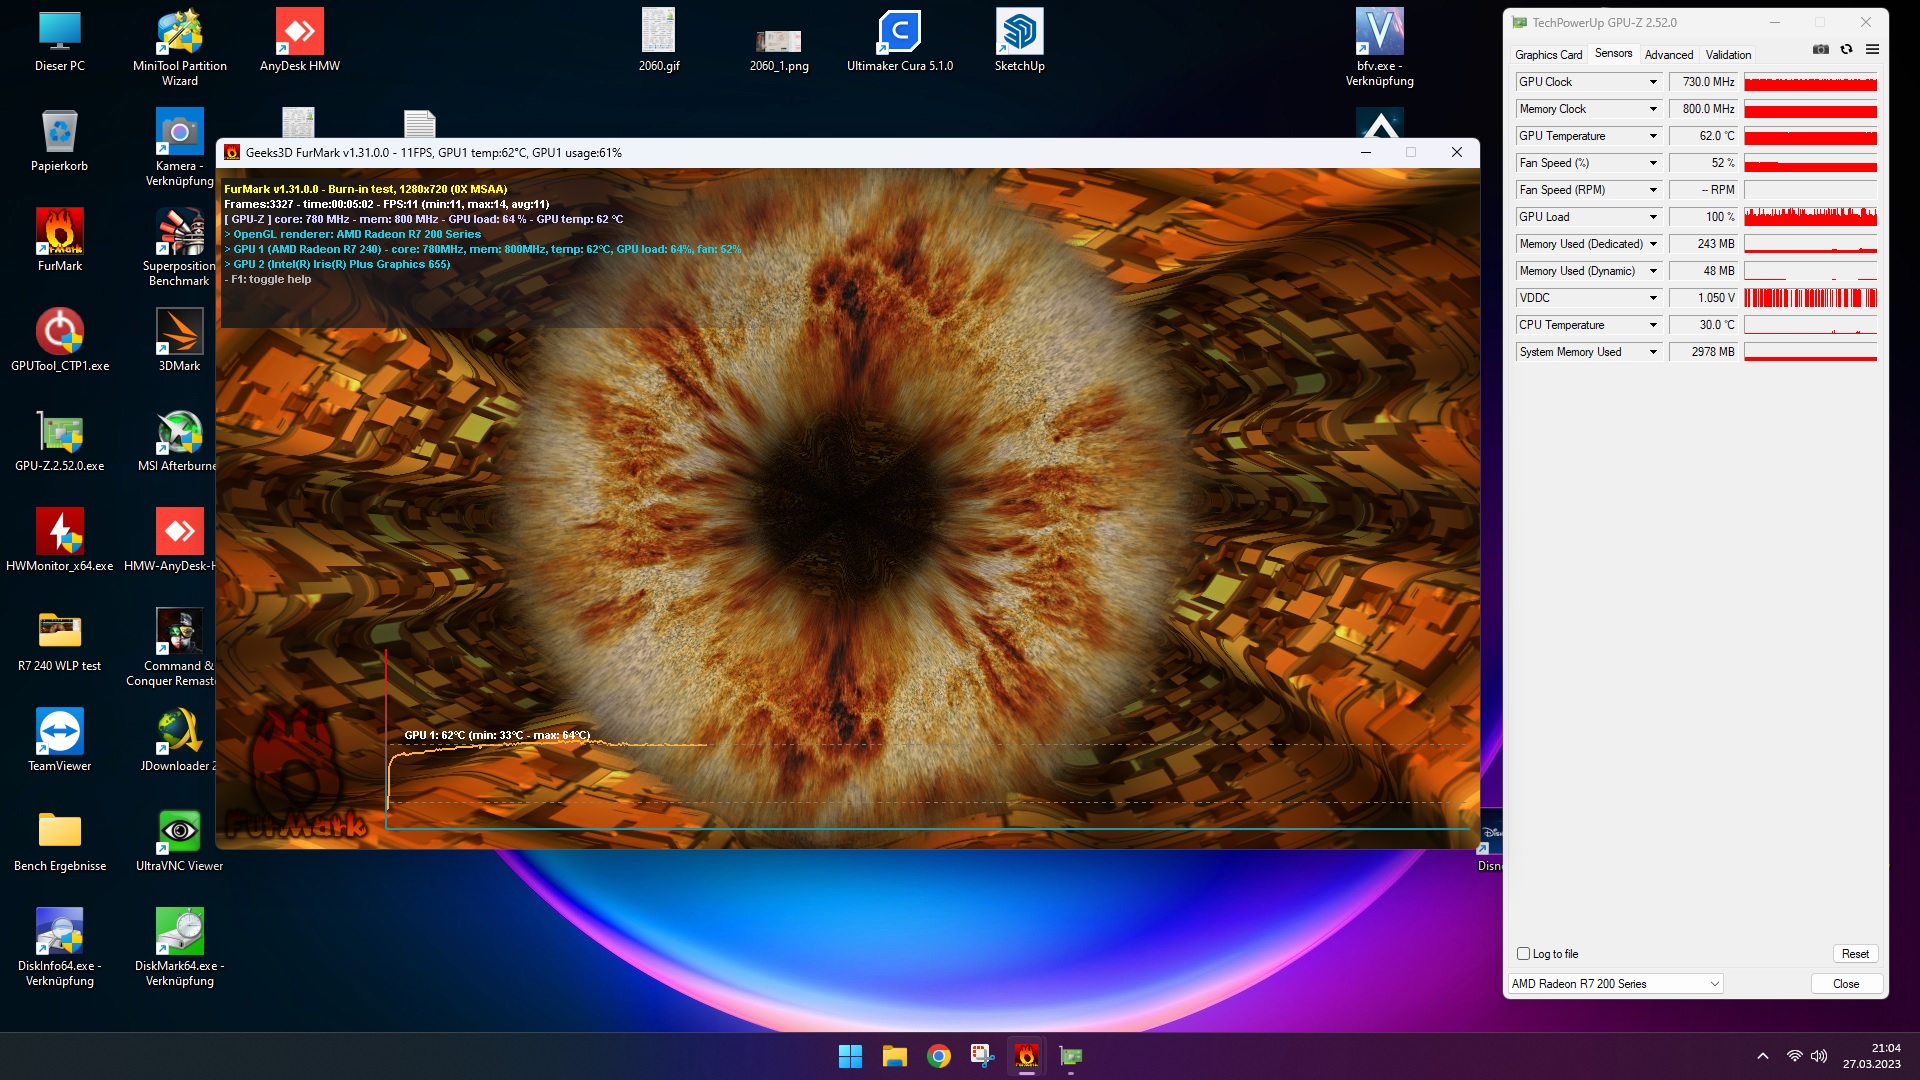This screenshot has height=1080, width=1920.
Task: Click the GPU-Z screenshot camera icon
Action: (x=1821, y=49)
